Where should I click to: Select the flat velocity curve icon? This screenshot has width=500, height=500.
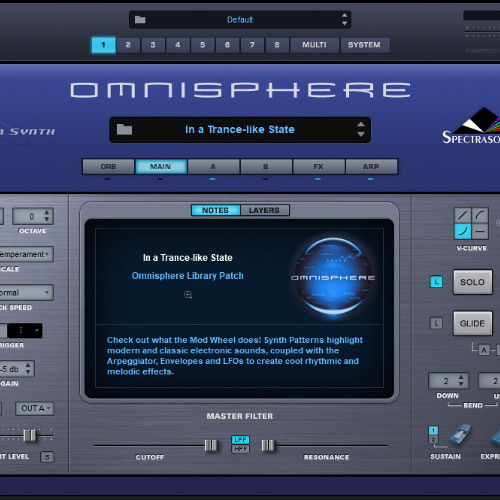(480, 231)
